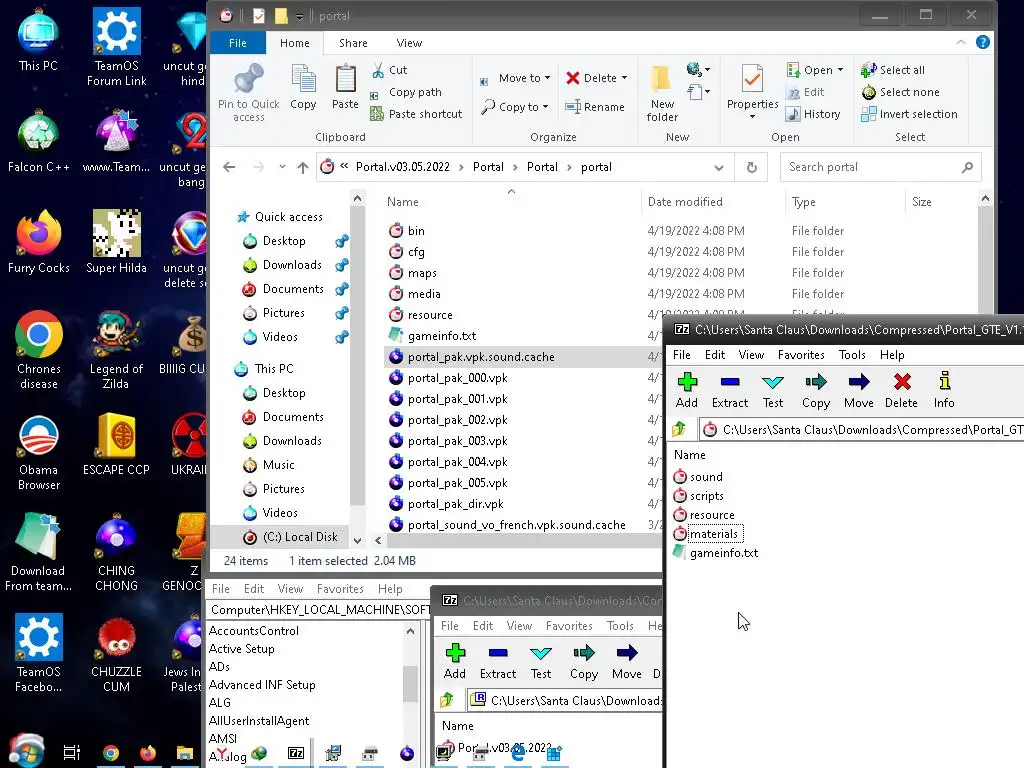This screenshot has width=1024, height=768.
Task: Click Paste shortcut in Explorer ribbon
Action: point(417,114)
